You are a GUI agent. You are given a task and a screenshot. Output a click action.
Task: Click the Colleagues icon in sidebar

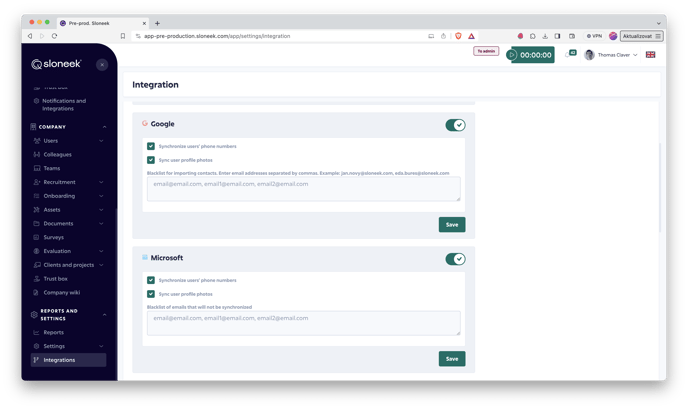37,154
